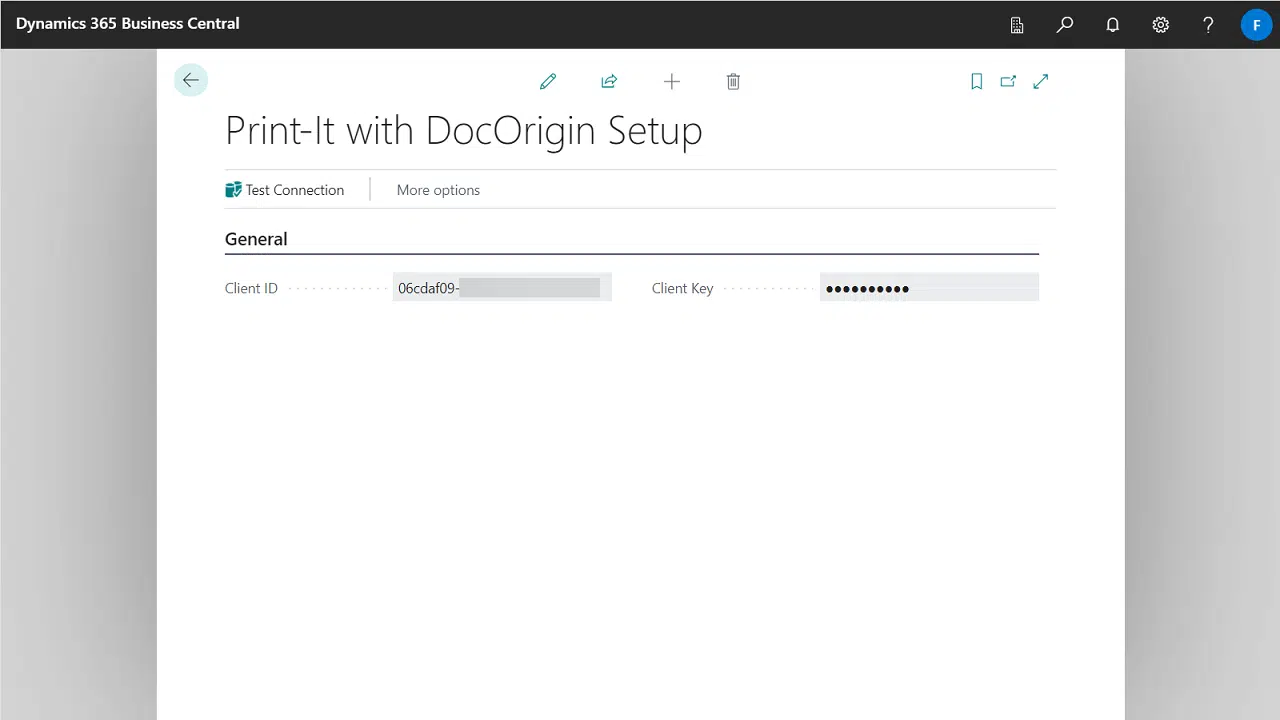
Task: Click inside the Client Key field
Action: tap(928, 287)
